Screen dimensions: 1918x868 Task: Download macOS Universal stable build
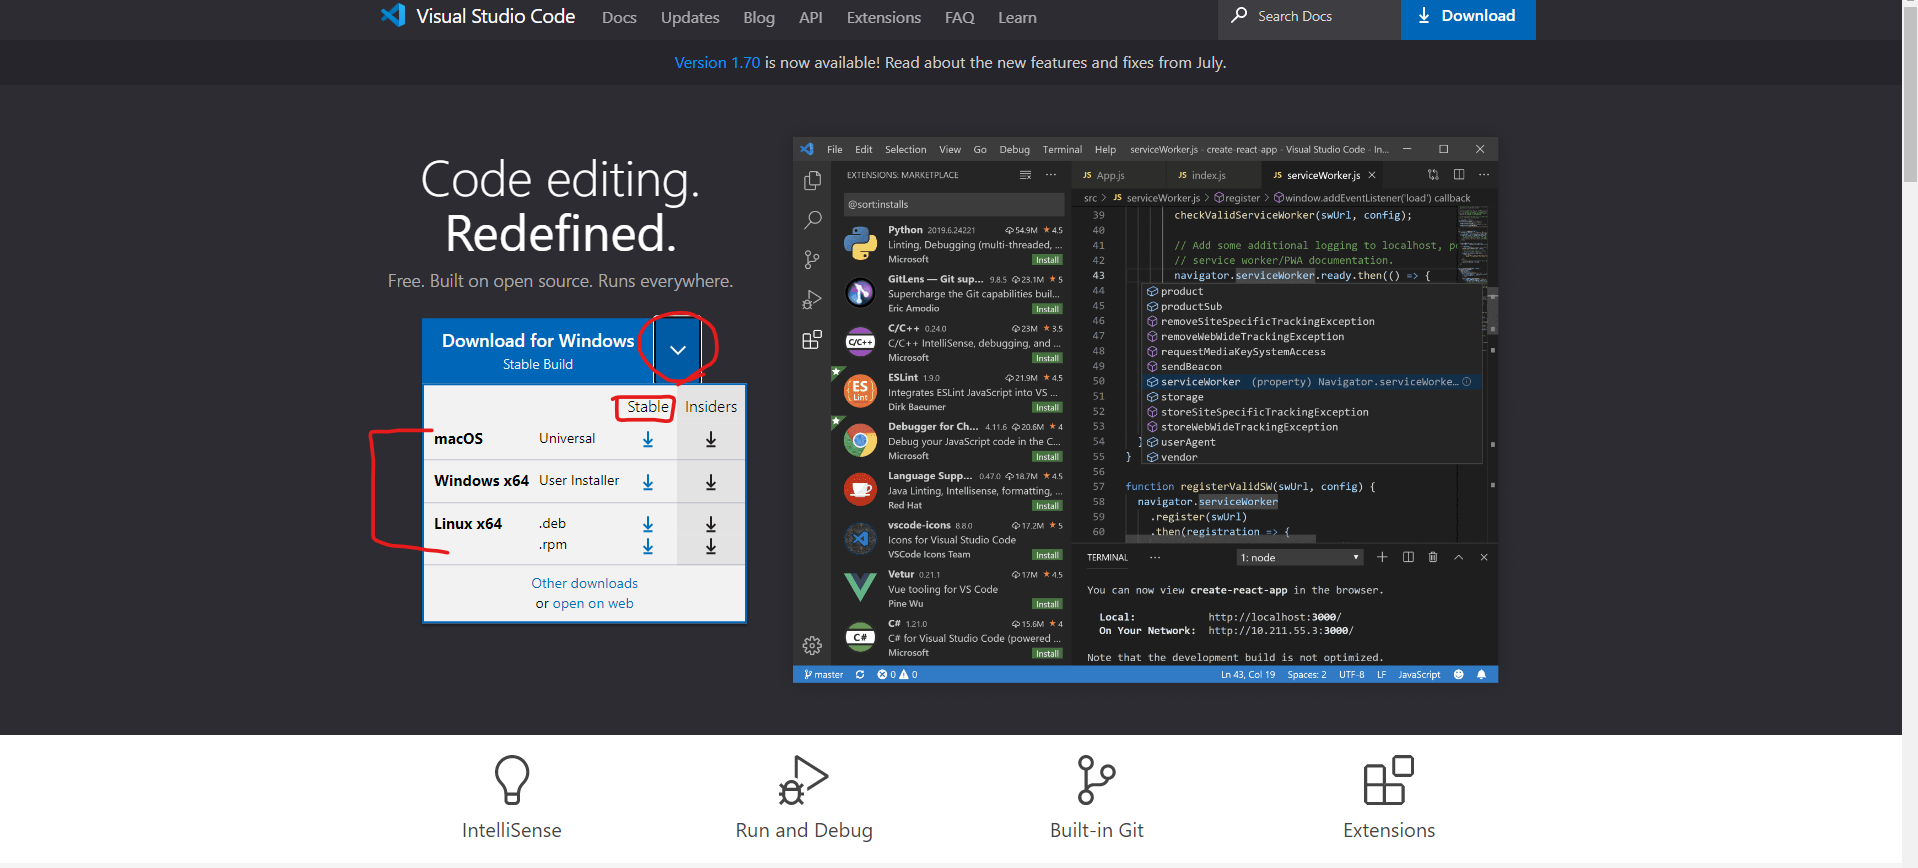click(648, 439)
